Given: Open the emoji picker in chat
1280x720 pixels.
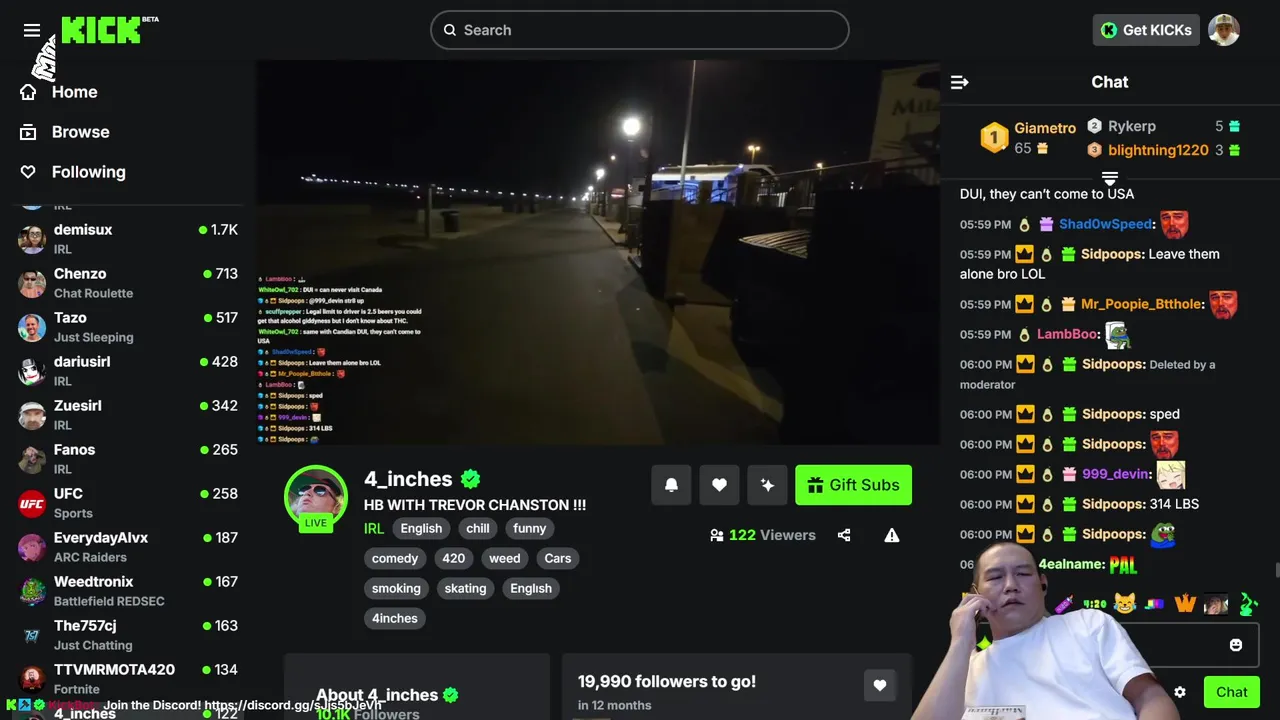Looking at the screenshot, I should click(1236, 645).
